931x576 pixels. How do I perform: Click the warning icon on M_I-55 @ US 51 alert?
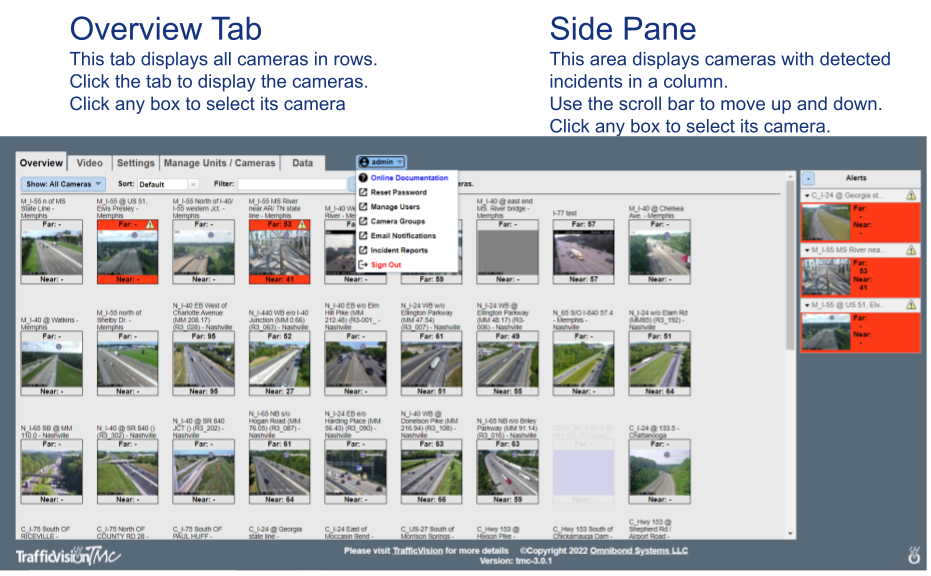(x=911, y=305)
